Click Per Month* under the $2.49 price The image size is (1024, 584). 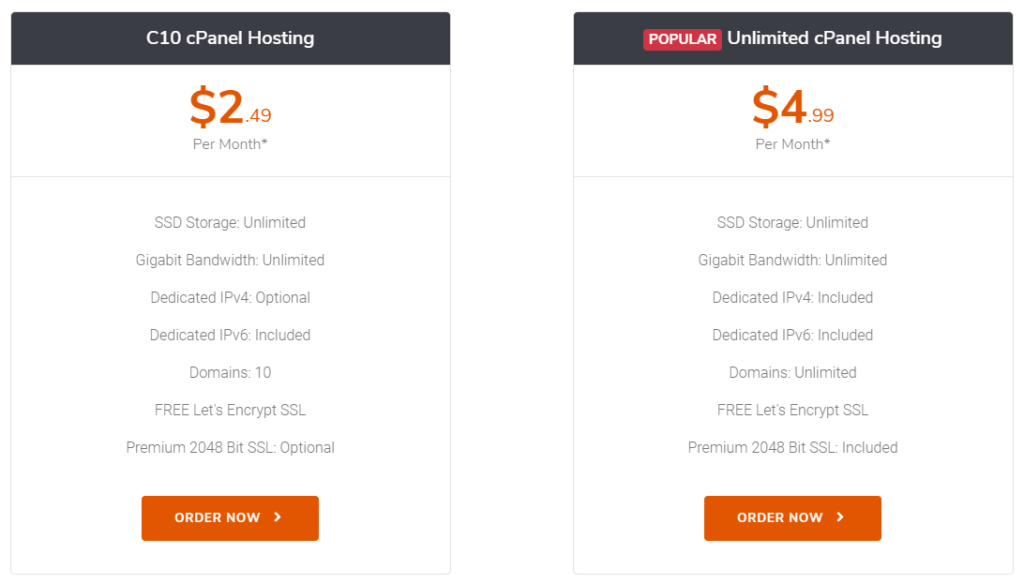coord(230,144)
